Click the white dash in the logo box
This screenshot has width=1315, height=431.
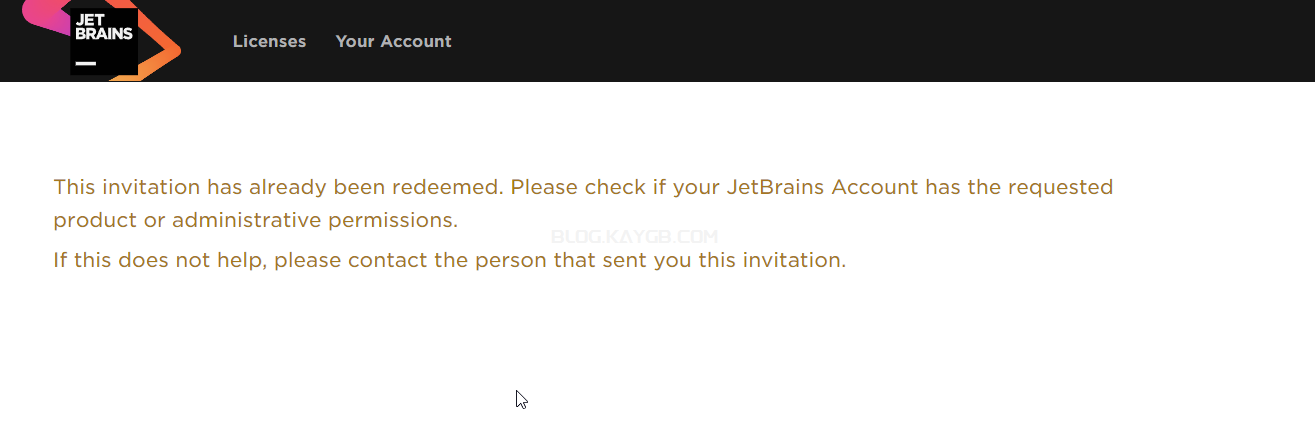(x=86, y=63)
